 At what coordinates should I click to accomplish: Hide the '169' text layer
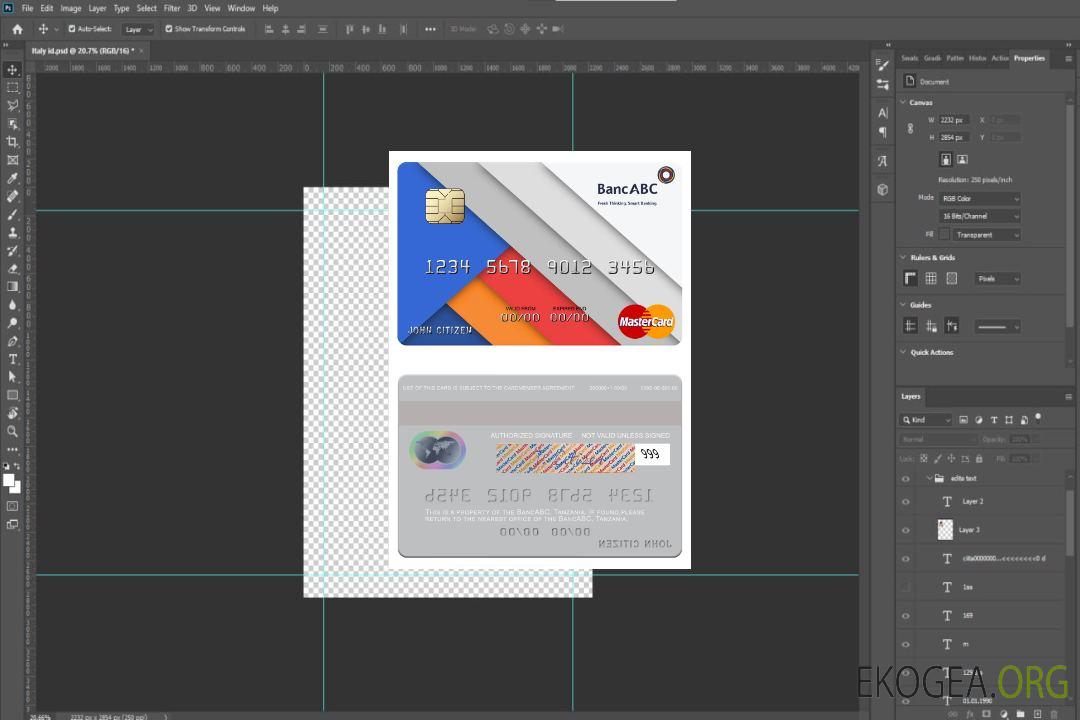[906, 616]
